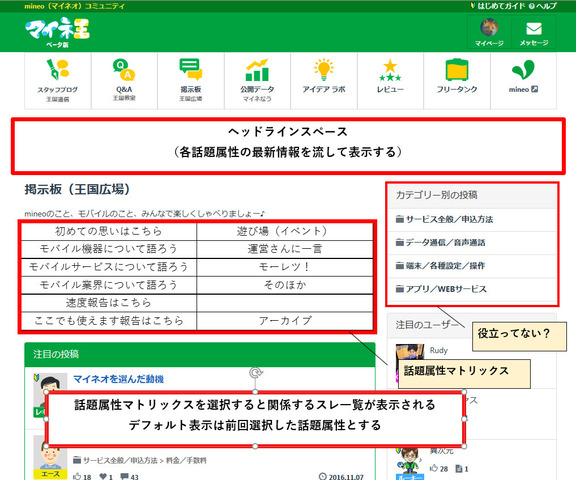Click the 掲示板 menu label
The height and width of the screenshot is (480, 576).
coord(191,89)
